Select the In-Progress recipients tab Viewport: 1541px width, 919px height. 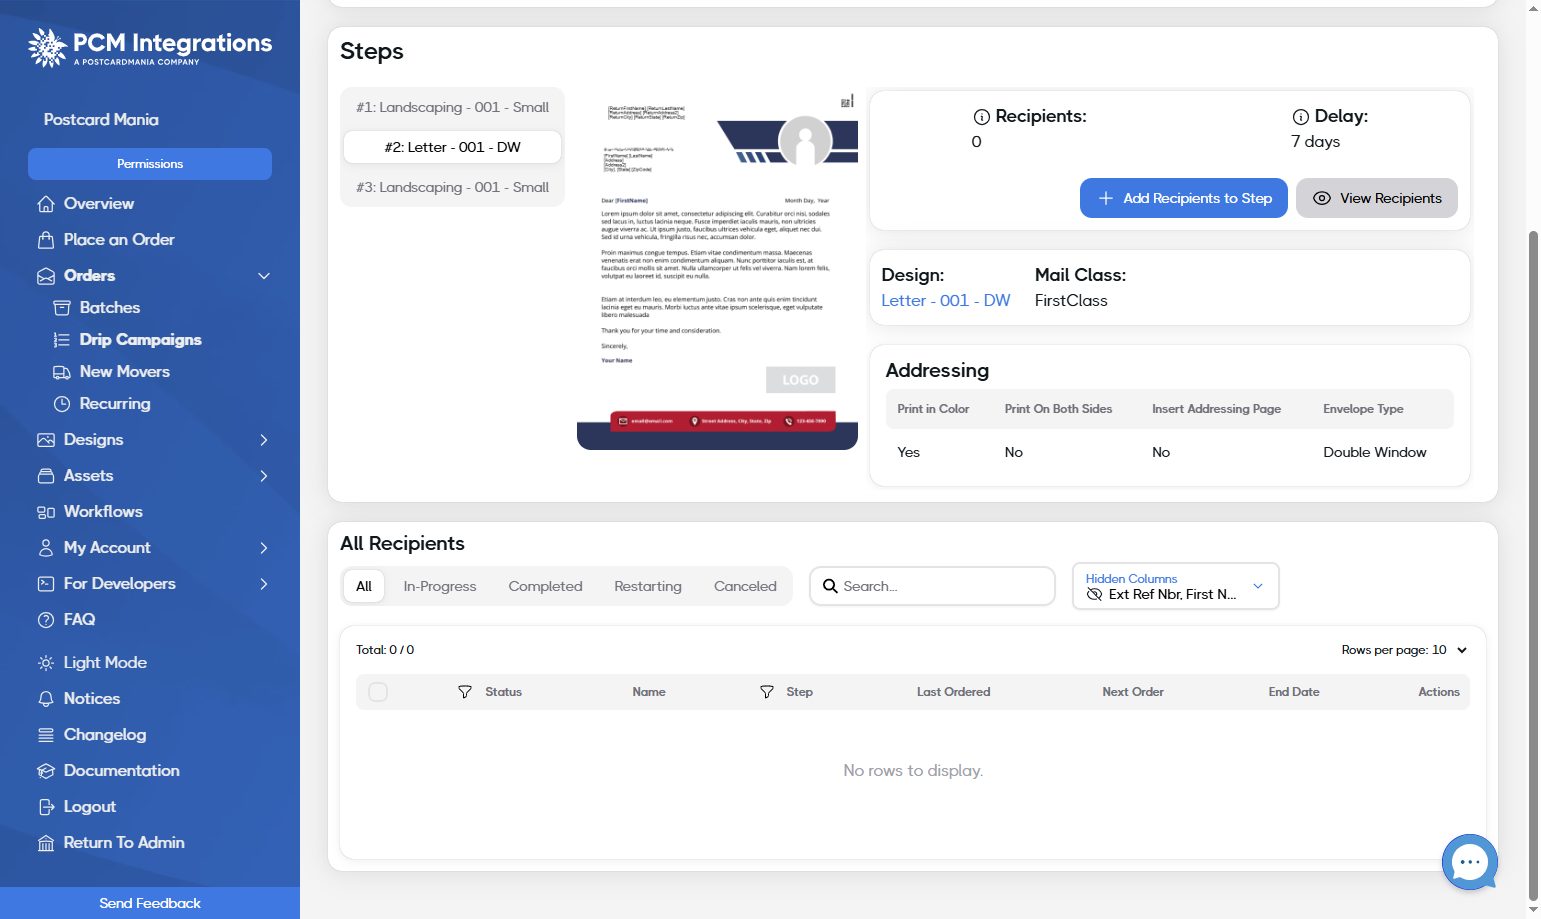pyautogui.click(x=440, y=586)
